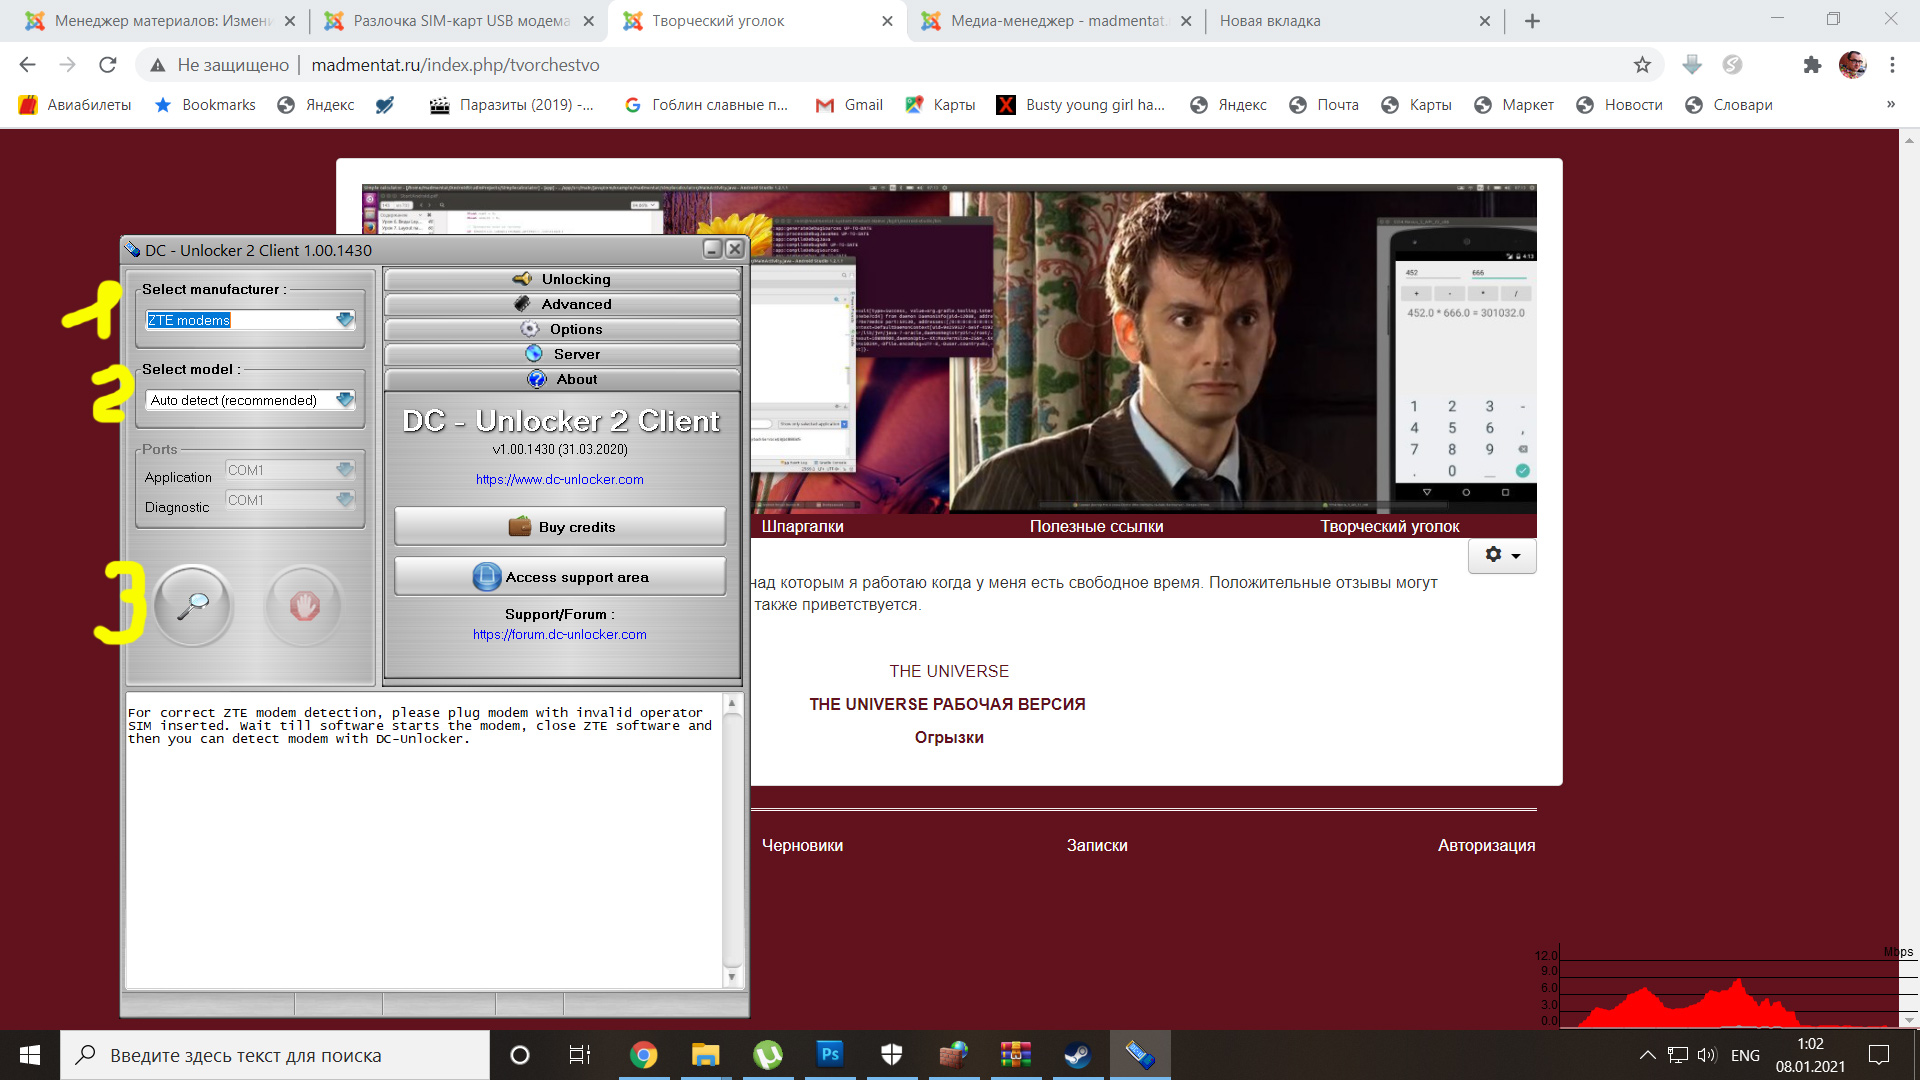Minimize the DC-Unlocker client window
1920x1080 pixels.
click(x=712, y=249)
